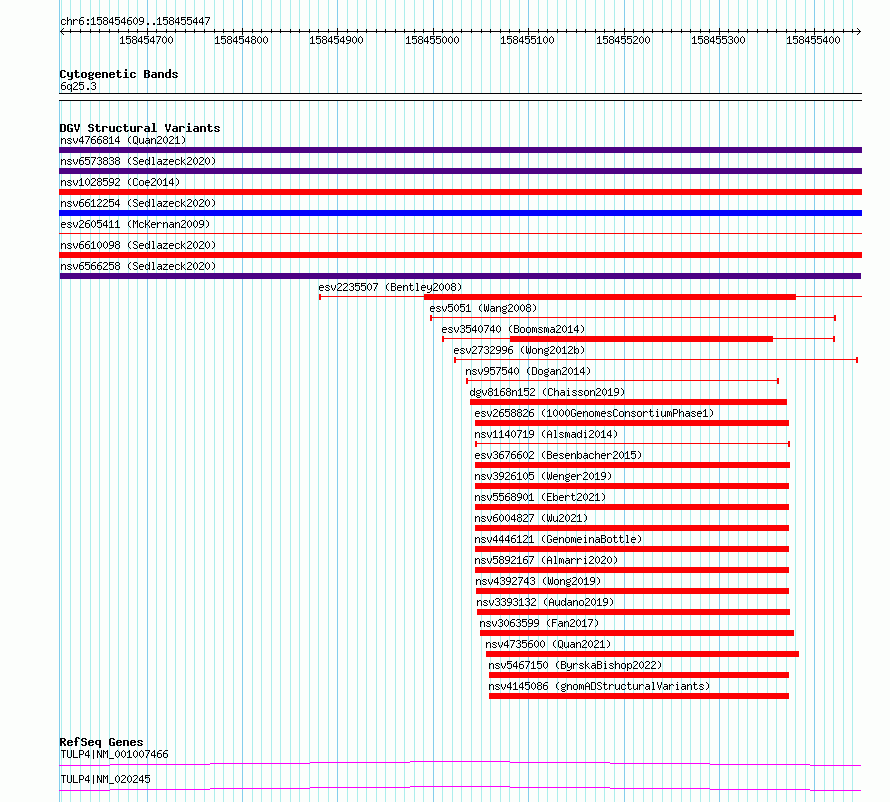Select nsv5892167 (Almarri2020) label
The height and width of the screenshot is (802, 890).
click(x=546, y=560)
